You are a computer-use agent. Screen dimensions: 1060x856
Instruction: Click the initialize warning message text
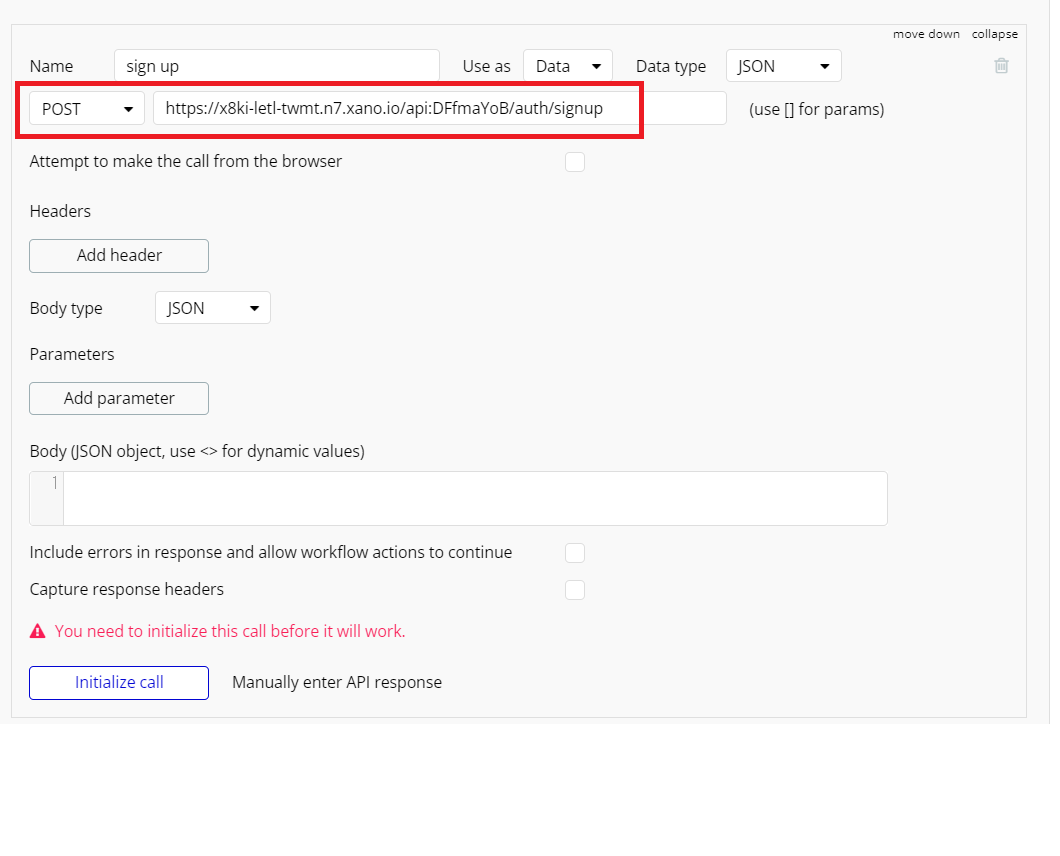click(x=230, y=631)
